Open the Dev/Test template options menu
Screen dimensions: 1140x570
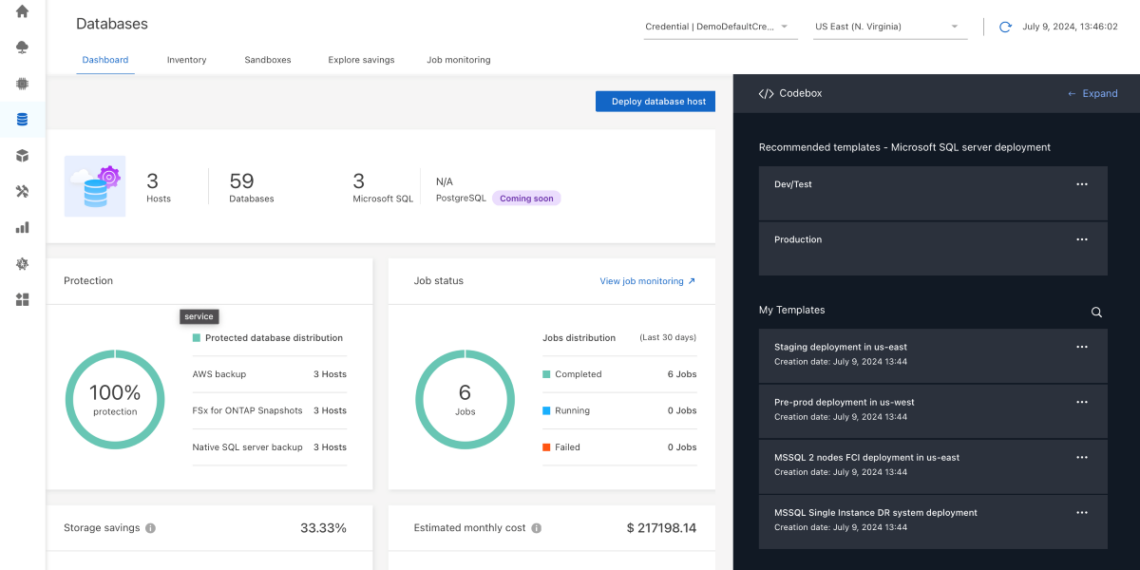(x=1081, y=185)
